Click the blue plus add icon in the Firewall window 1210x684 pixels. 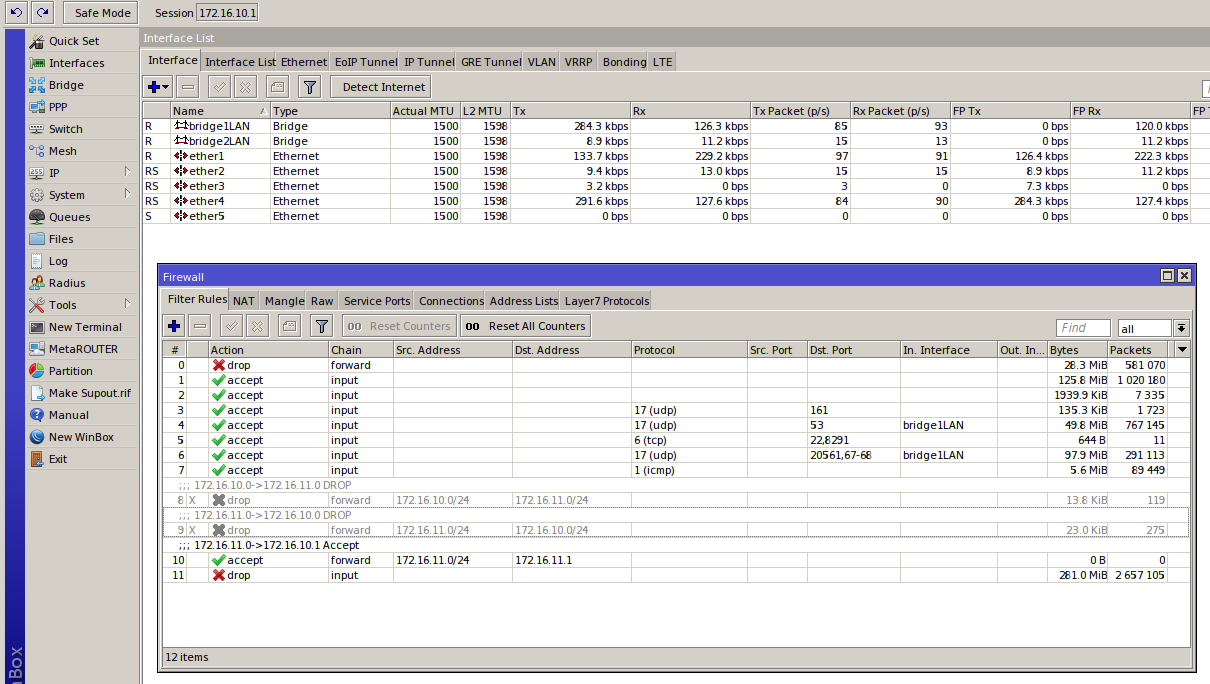pos(174,326)
